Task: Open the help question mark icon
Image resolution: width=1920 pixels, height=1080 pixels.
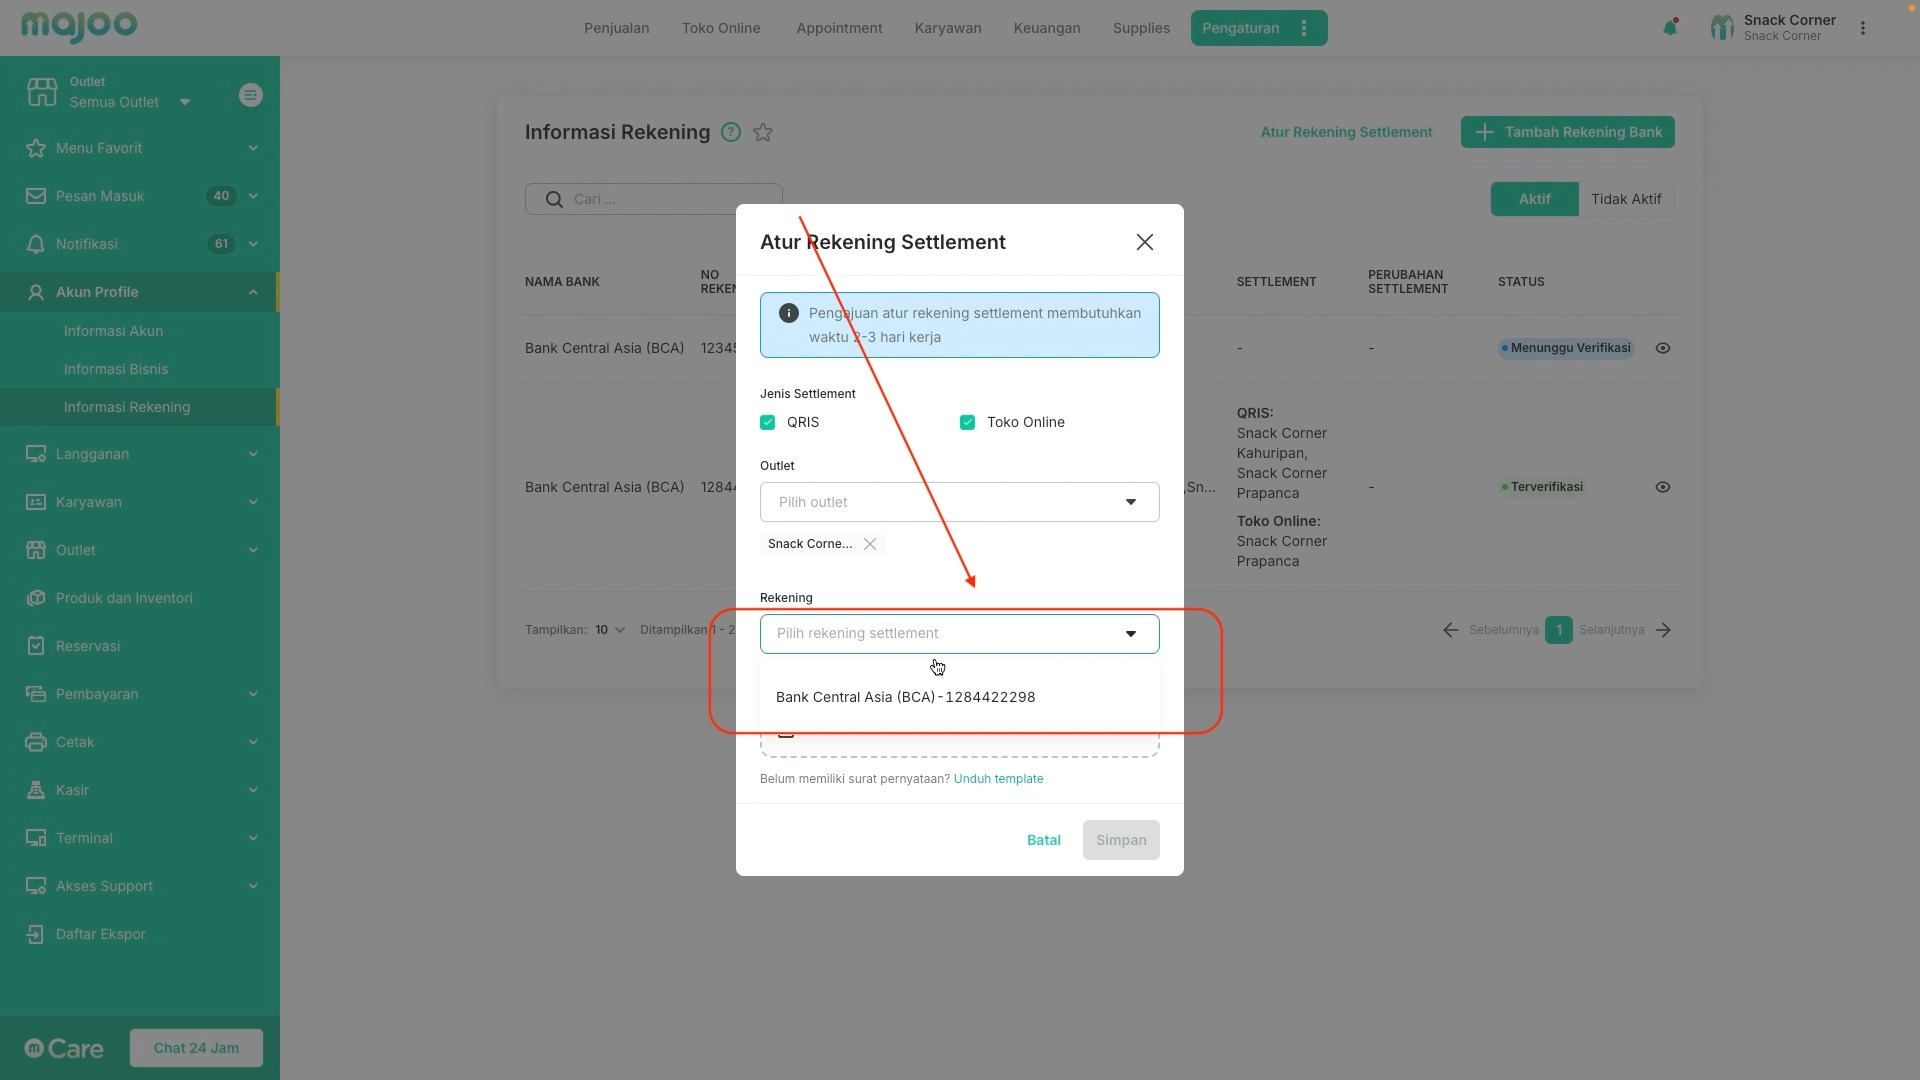Action: point(731,133)
